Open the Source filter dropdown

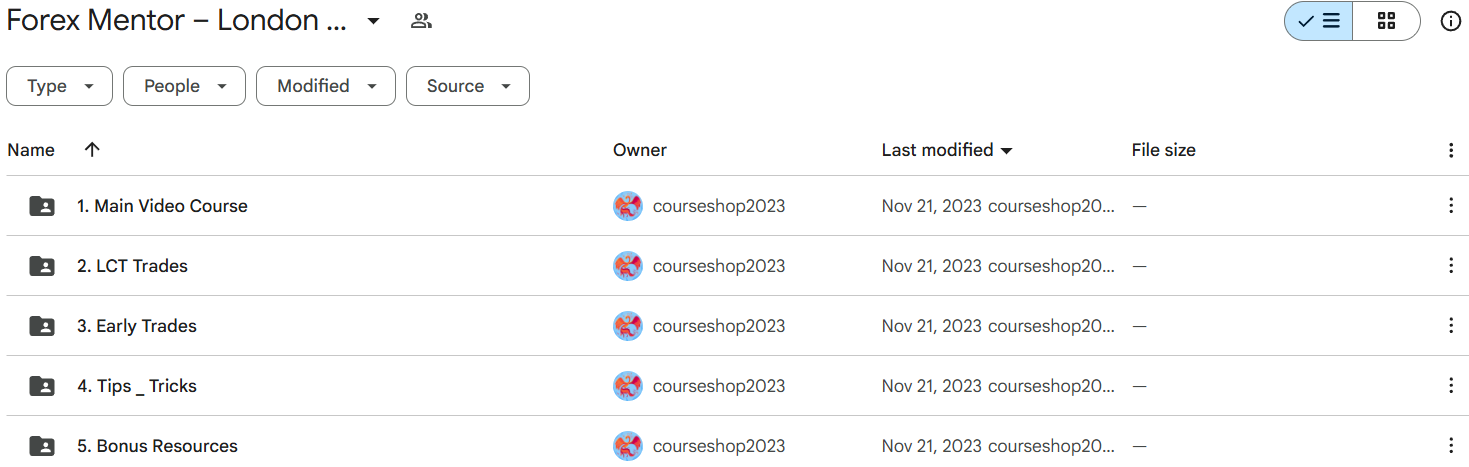[x=467, y=86]
